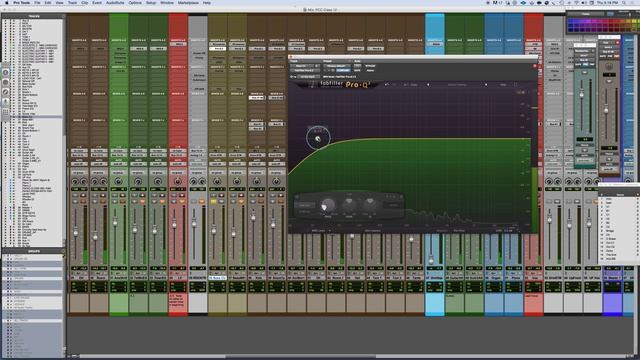The height and width of the screenshot is (360, 640).
Task: Bypass the selected EQ band via its power icon
Action: click(297, 197)
